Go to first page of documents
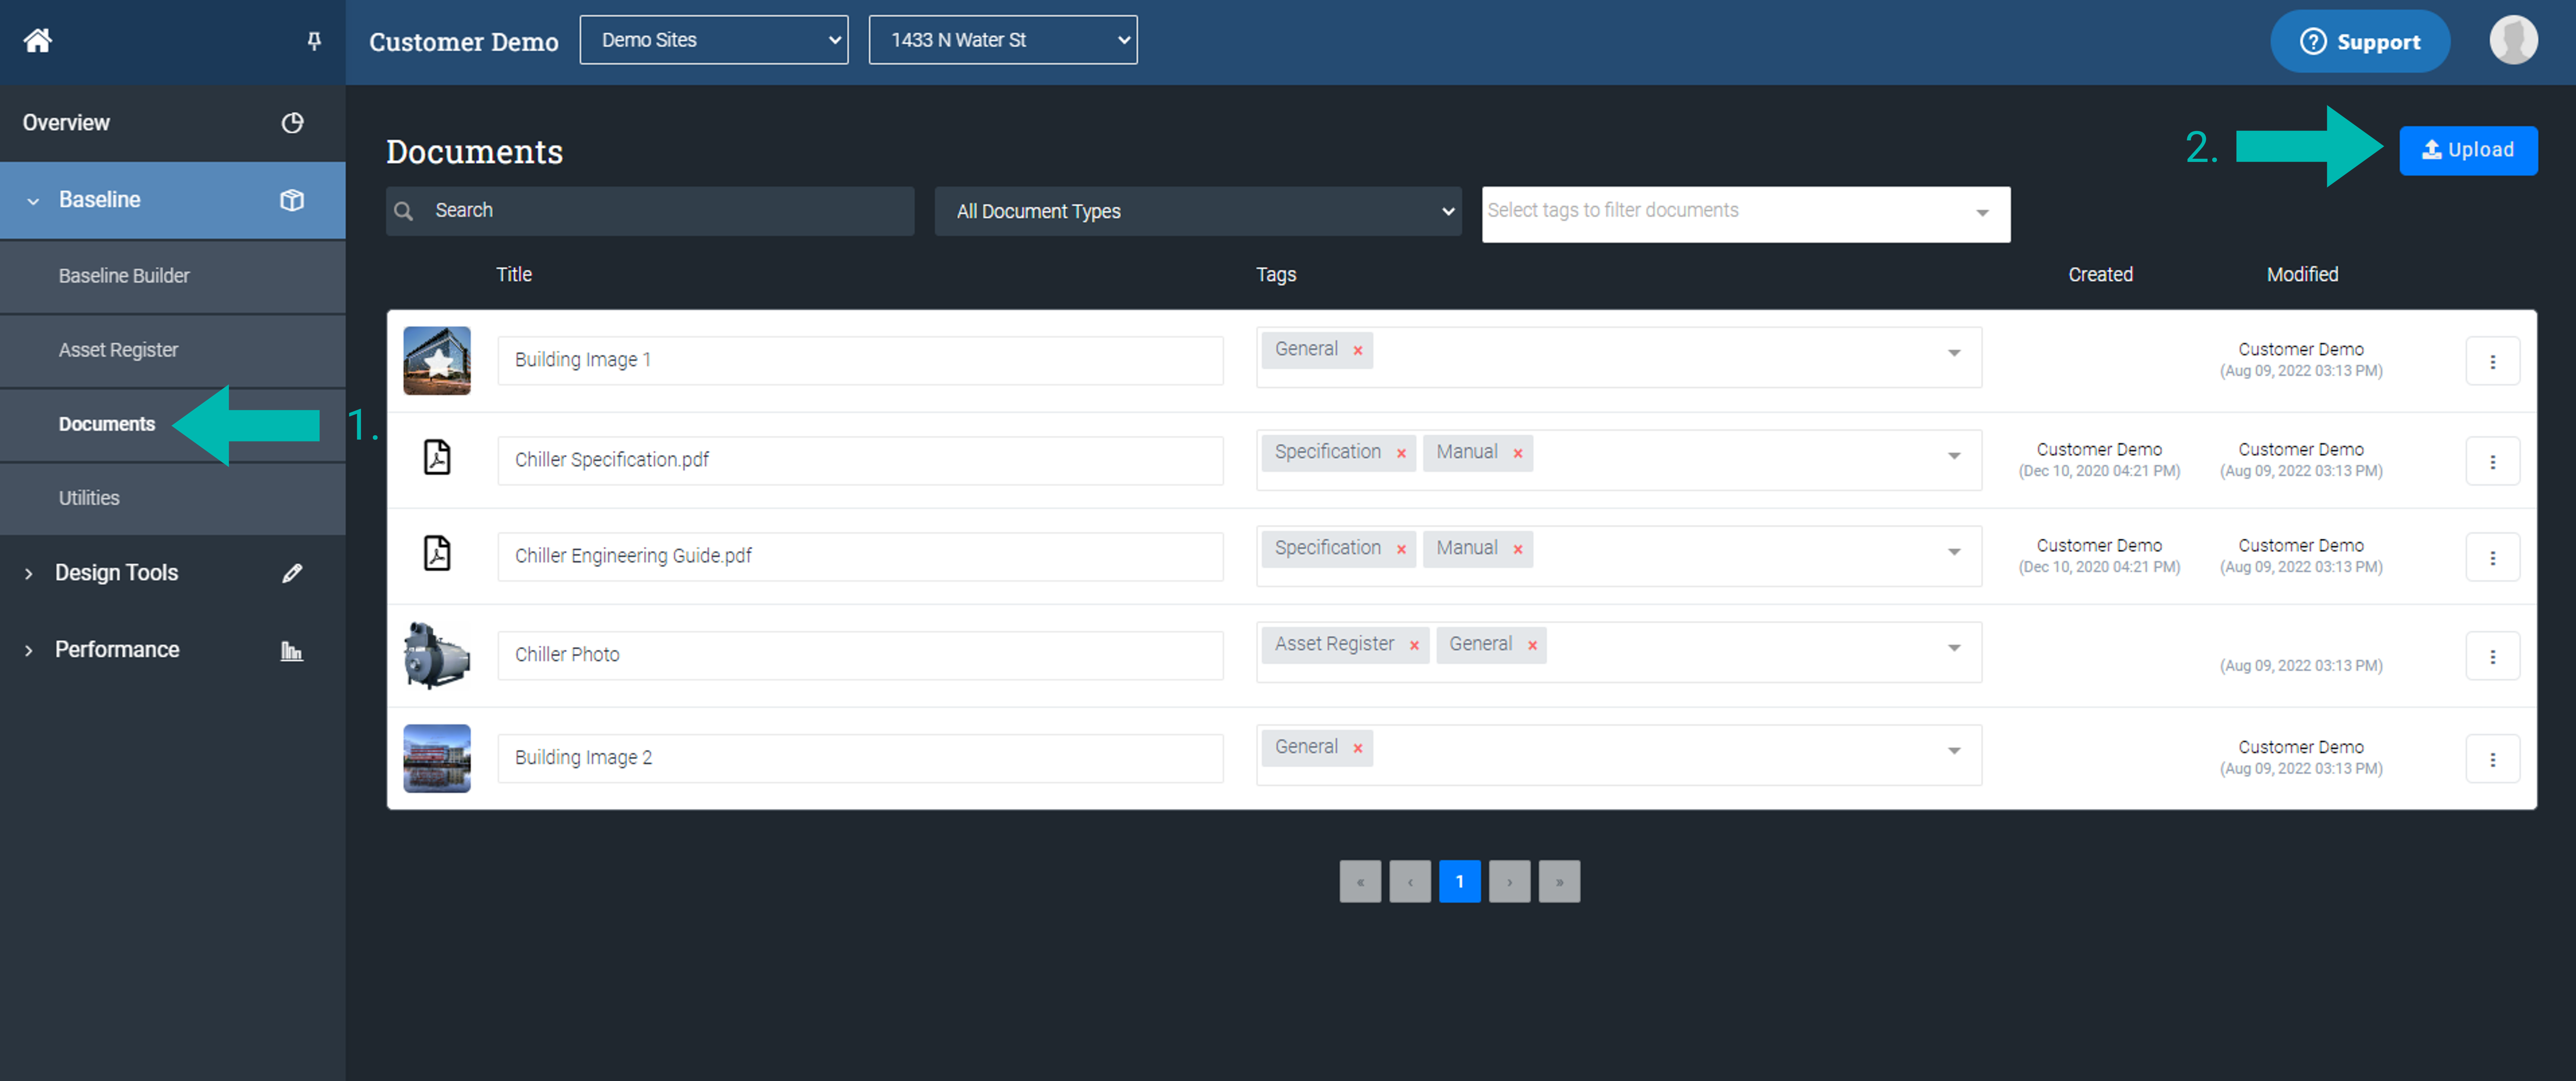Screen dimensions: 2576x1081 1360,881
